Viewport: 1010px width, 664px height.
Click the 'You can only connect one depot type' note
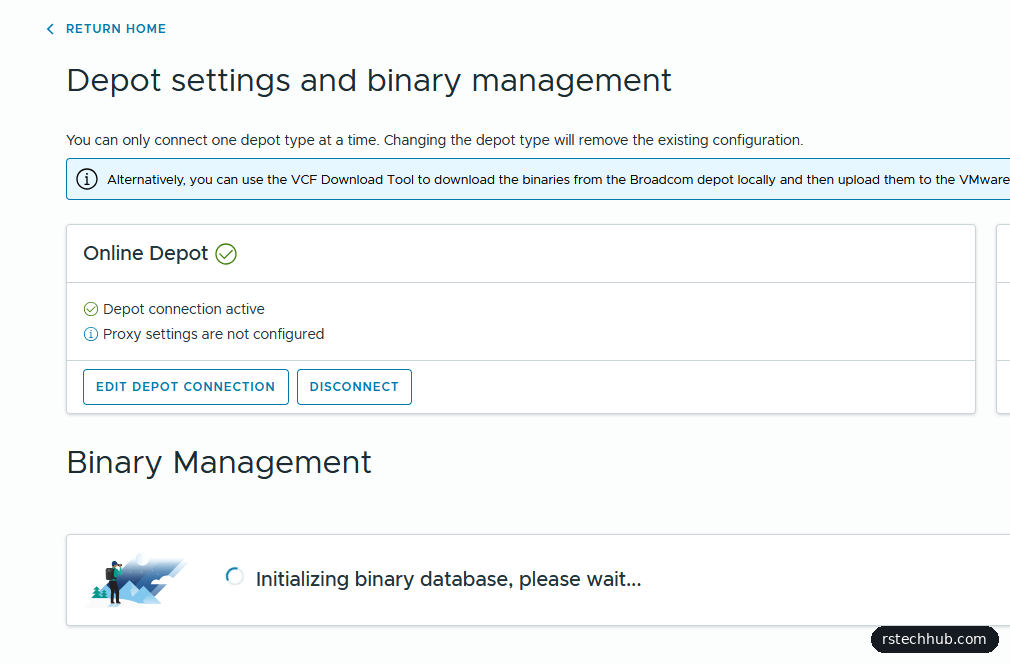pos(435,140)
